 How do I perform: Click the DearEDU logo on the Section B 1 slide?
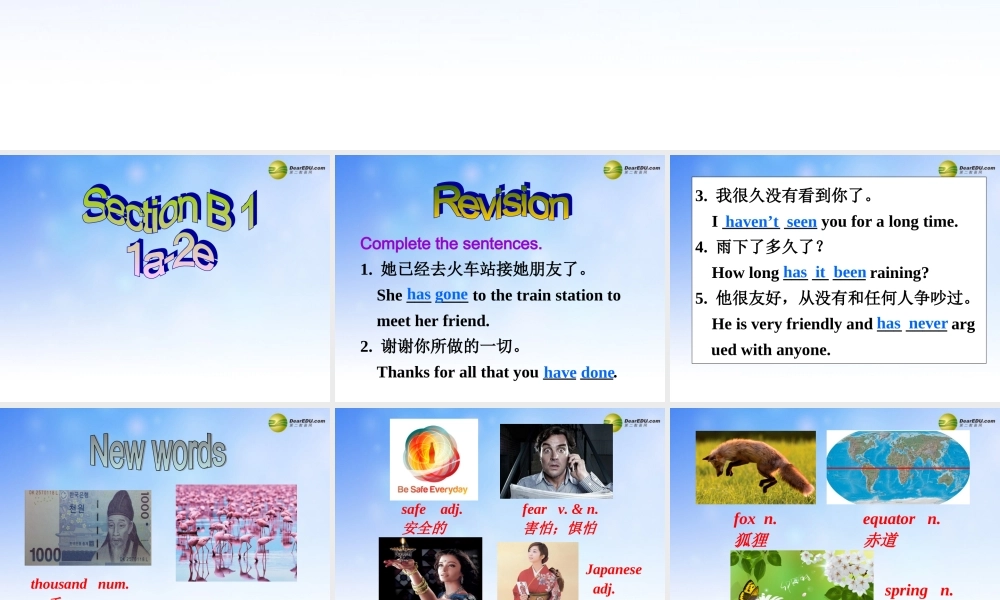click(x=297, y=170)
